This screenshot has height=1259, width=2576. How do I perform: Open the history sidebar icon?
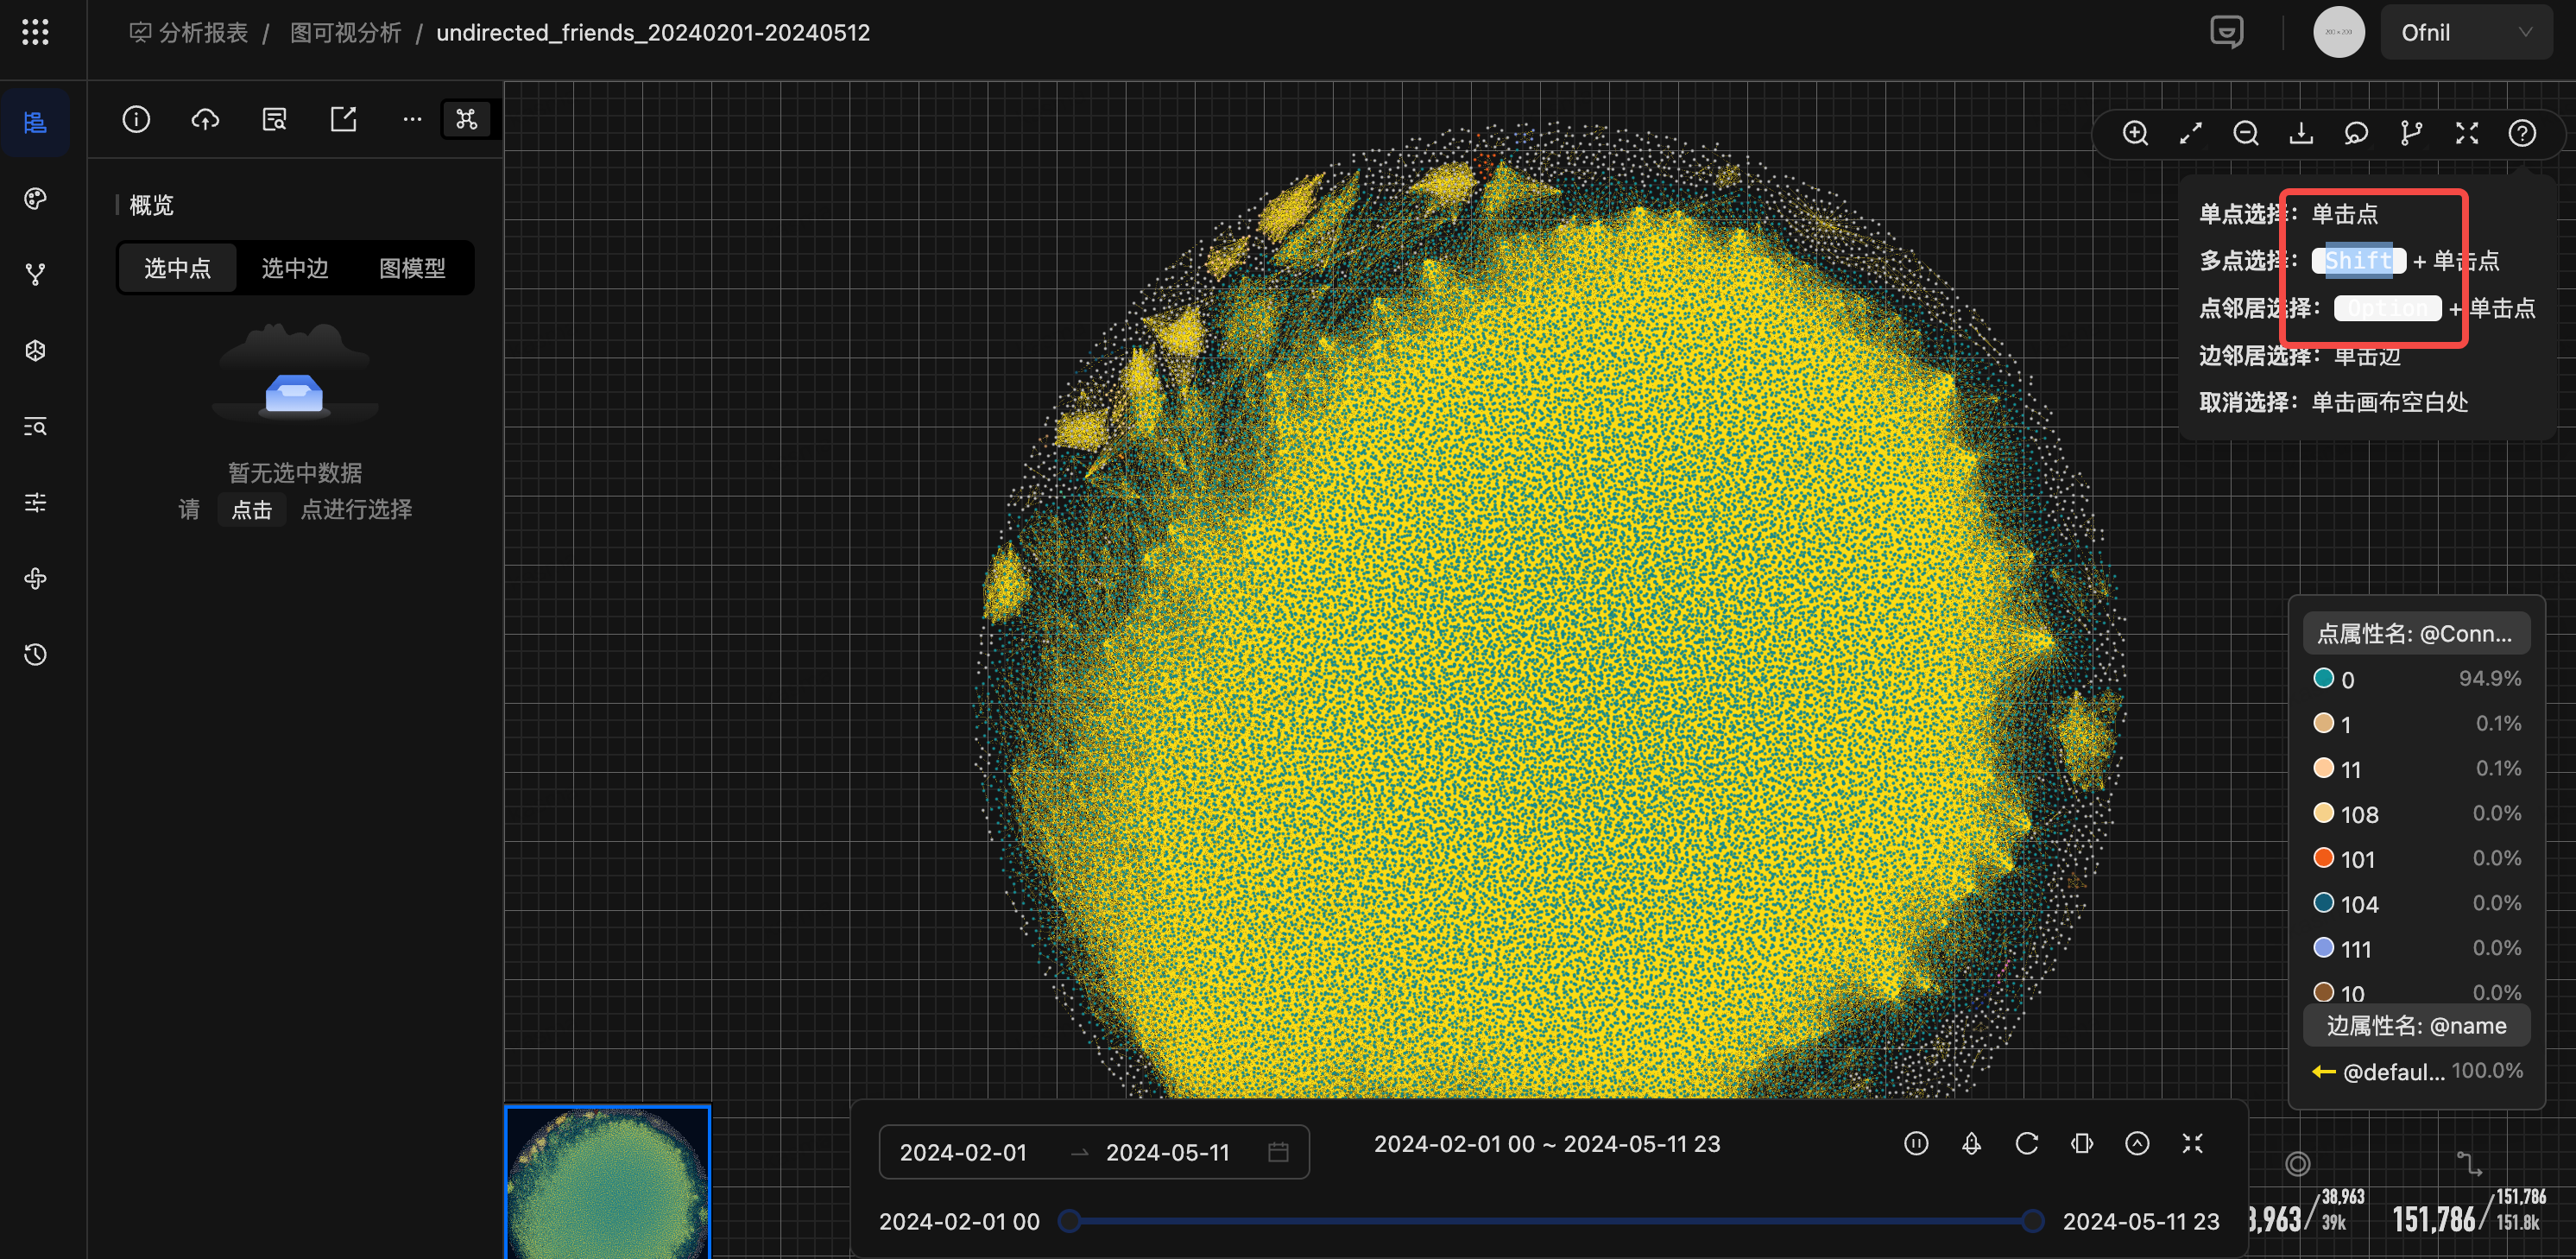click(35, 654)
